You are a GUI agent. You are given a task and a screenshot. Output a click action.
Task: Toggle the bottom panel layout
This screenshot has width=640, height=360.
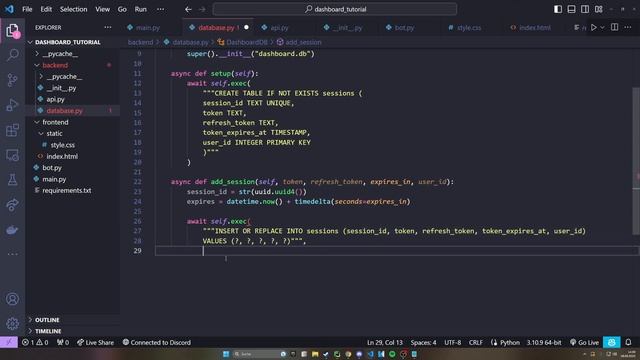(571, 9)
